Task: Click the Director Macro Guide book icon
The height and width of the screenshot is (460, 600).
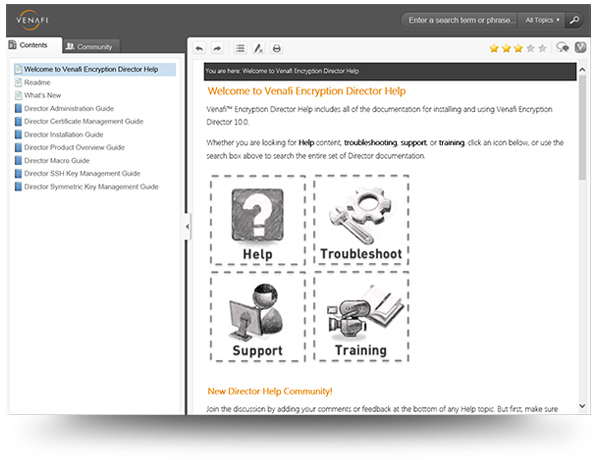Action: click(x=18, y=160)
